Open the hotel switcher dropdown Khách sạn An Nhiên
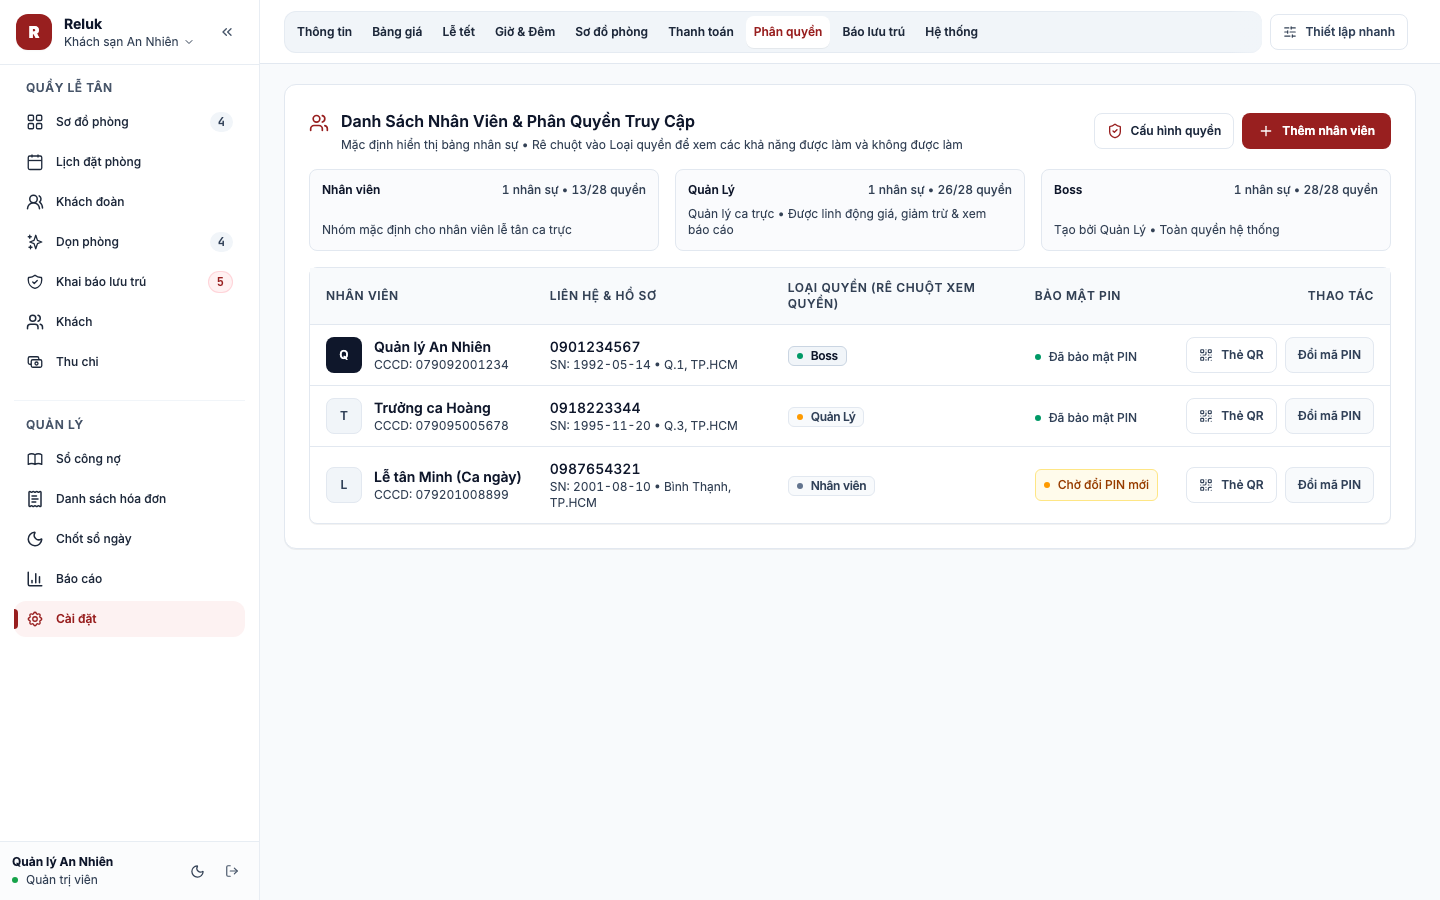1440x900 pixels. 128,42
